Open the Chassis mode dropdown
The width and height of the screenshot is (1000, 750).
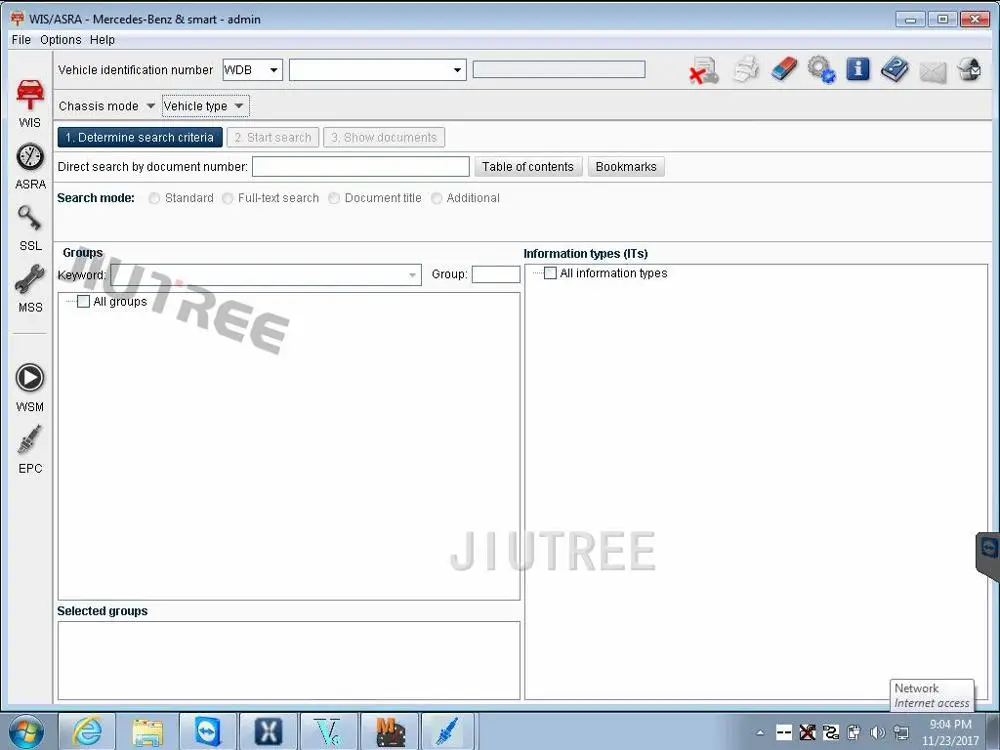coord(107,107)
